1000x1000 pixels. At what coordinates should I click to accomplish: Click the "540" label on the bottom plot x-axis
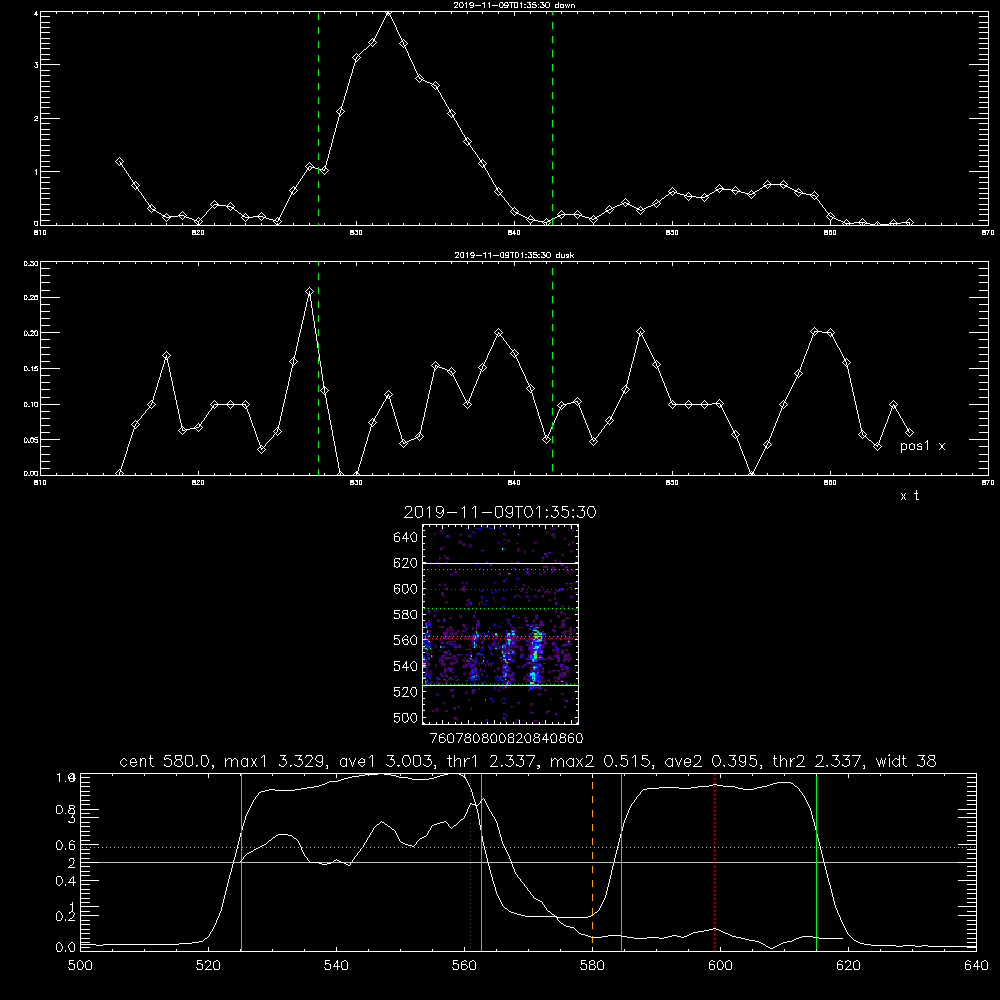336,966
